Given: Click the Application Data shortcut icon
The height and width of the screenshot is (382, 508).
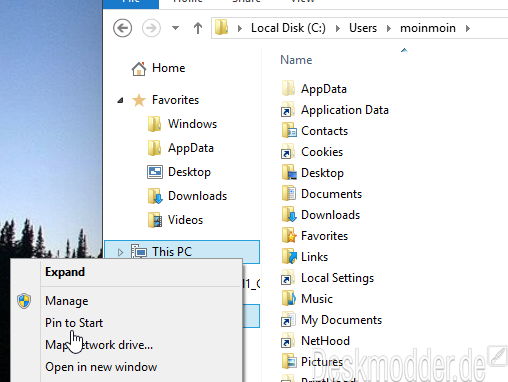Looking at the screenshot, I should point(288,110).
